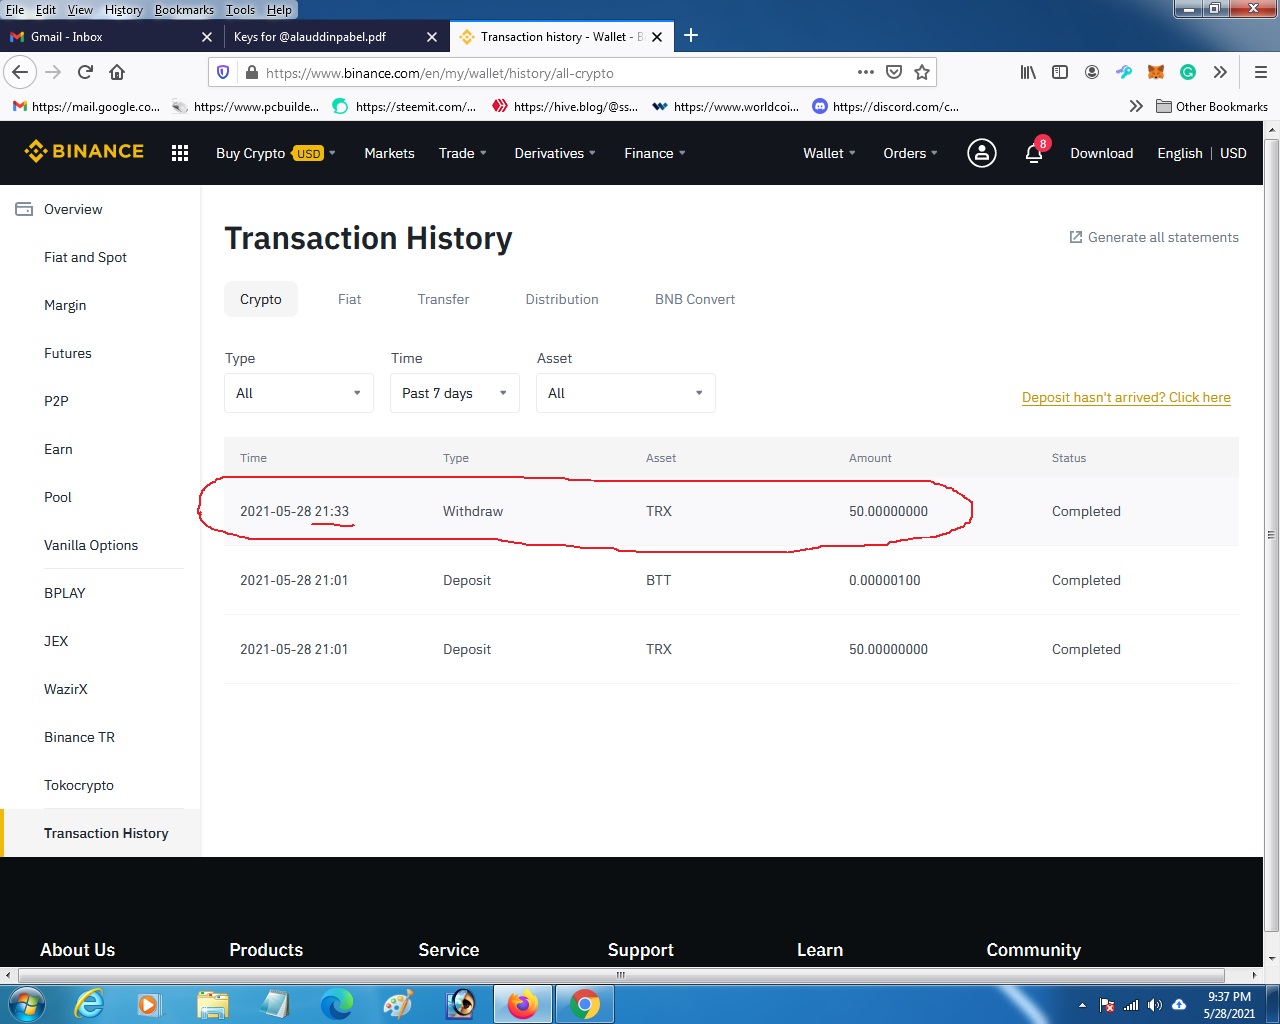Viewport: 1280px width, 1024px height.
Task: Open Google Chrome from the taskbar
Action: (584, 1004)
